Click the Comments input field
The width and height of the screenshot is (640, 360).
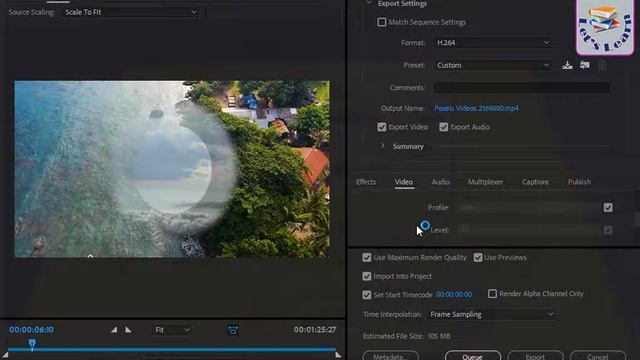click(x=522, y=88)
